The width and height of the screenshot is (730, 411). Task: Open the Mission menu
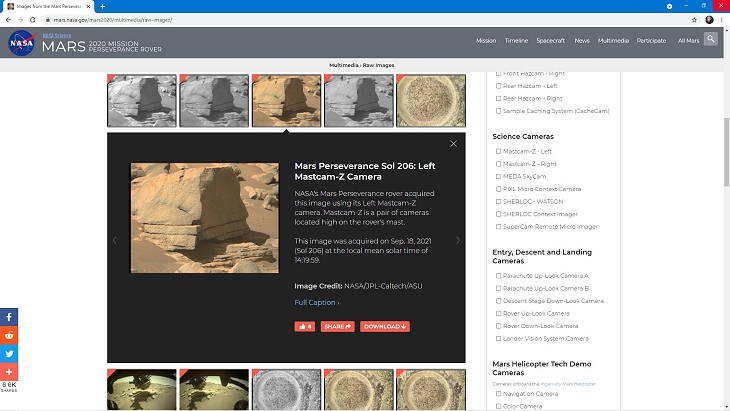click(486, 40)
